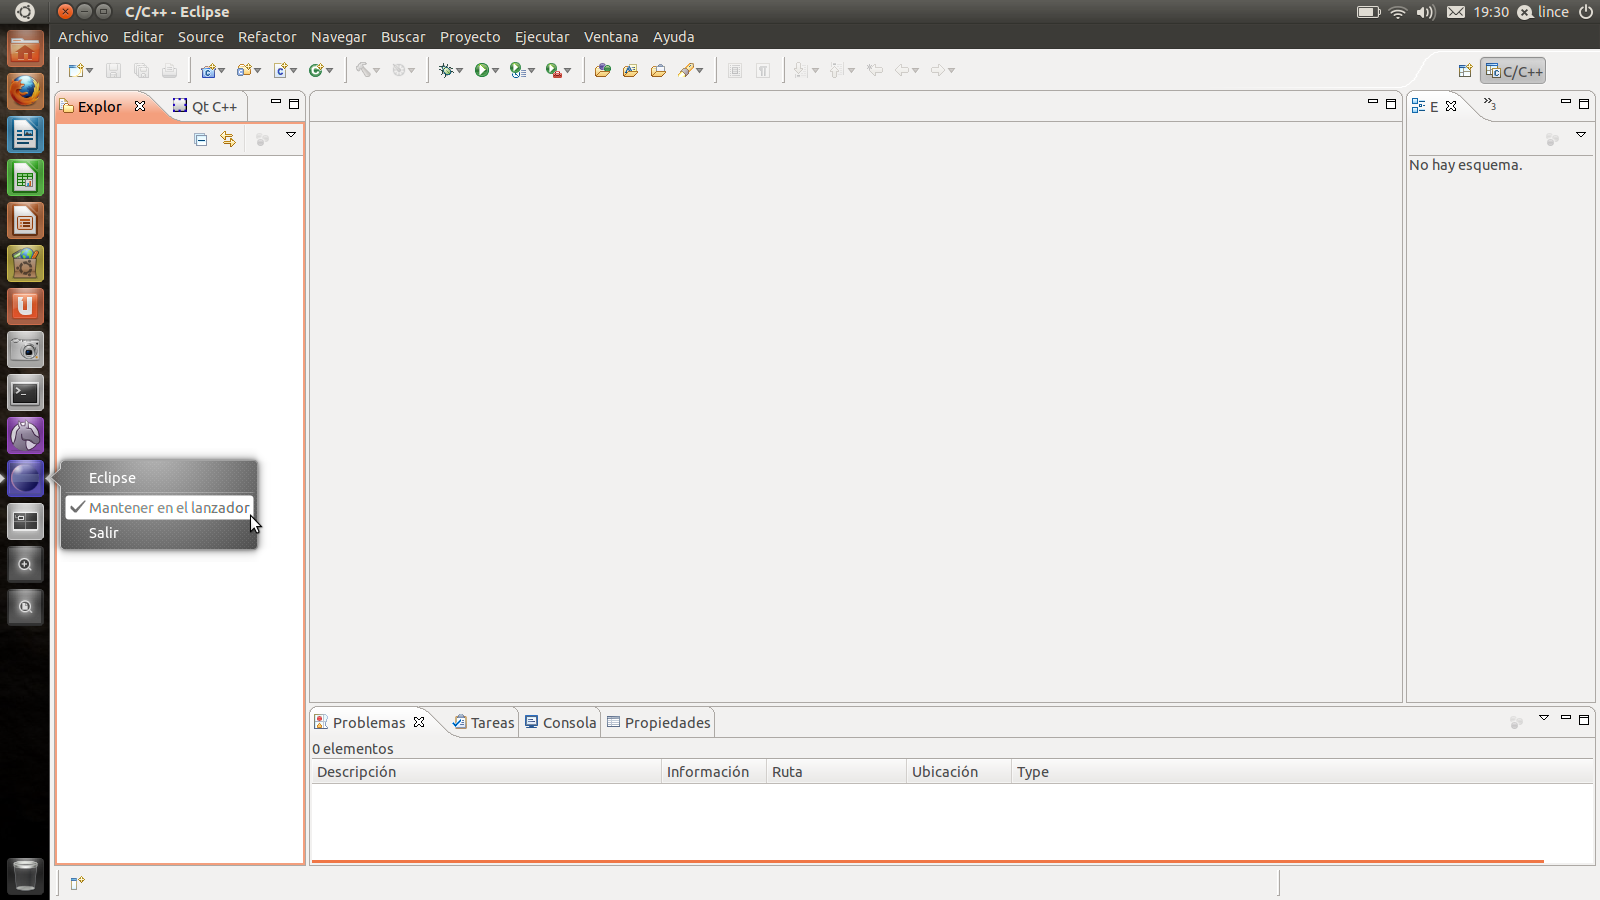Open the Debug dropdown arrow

[460, 71]
